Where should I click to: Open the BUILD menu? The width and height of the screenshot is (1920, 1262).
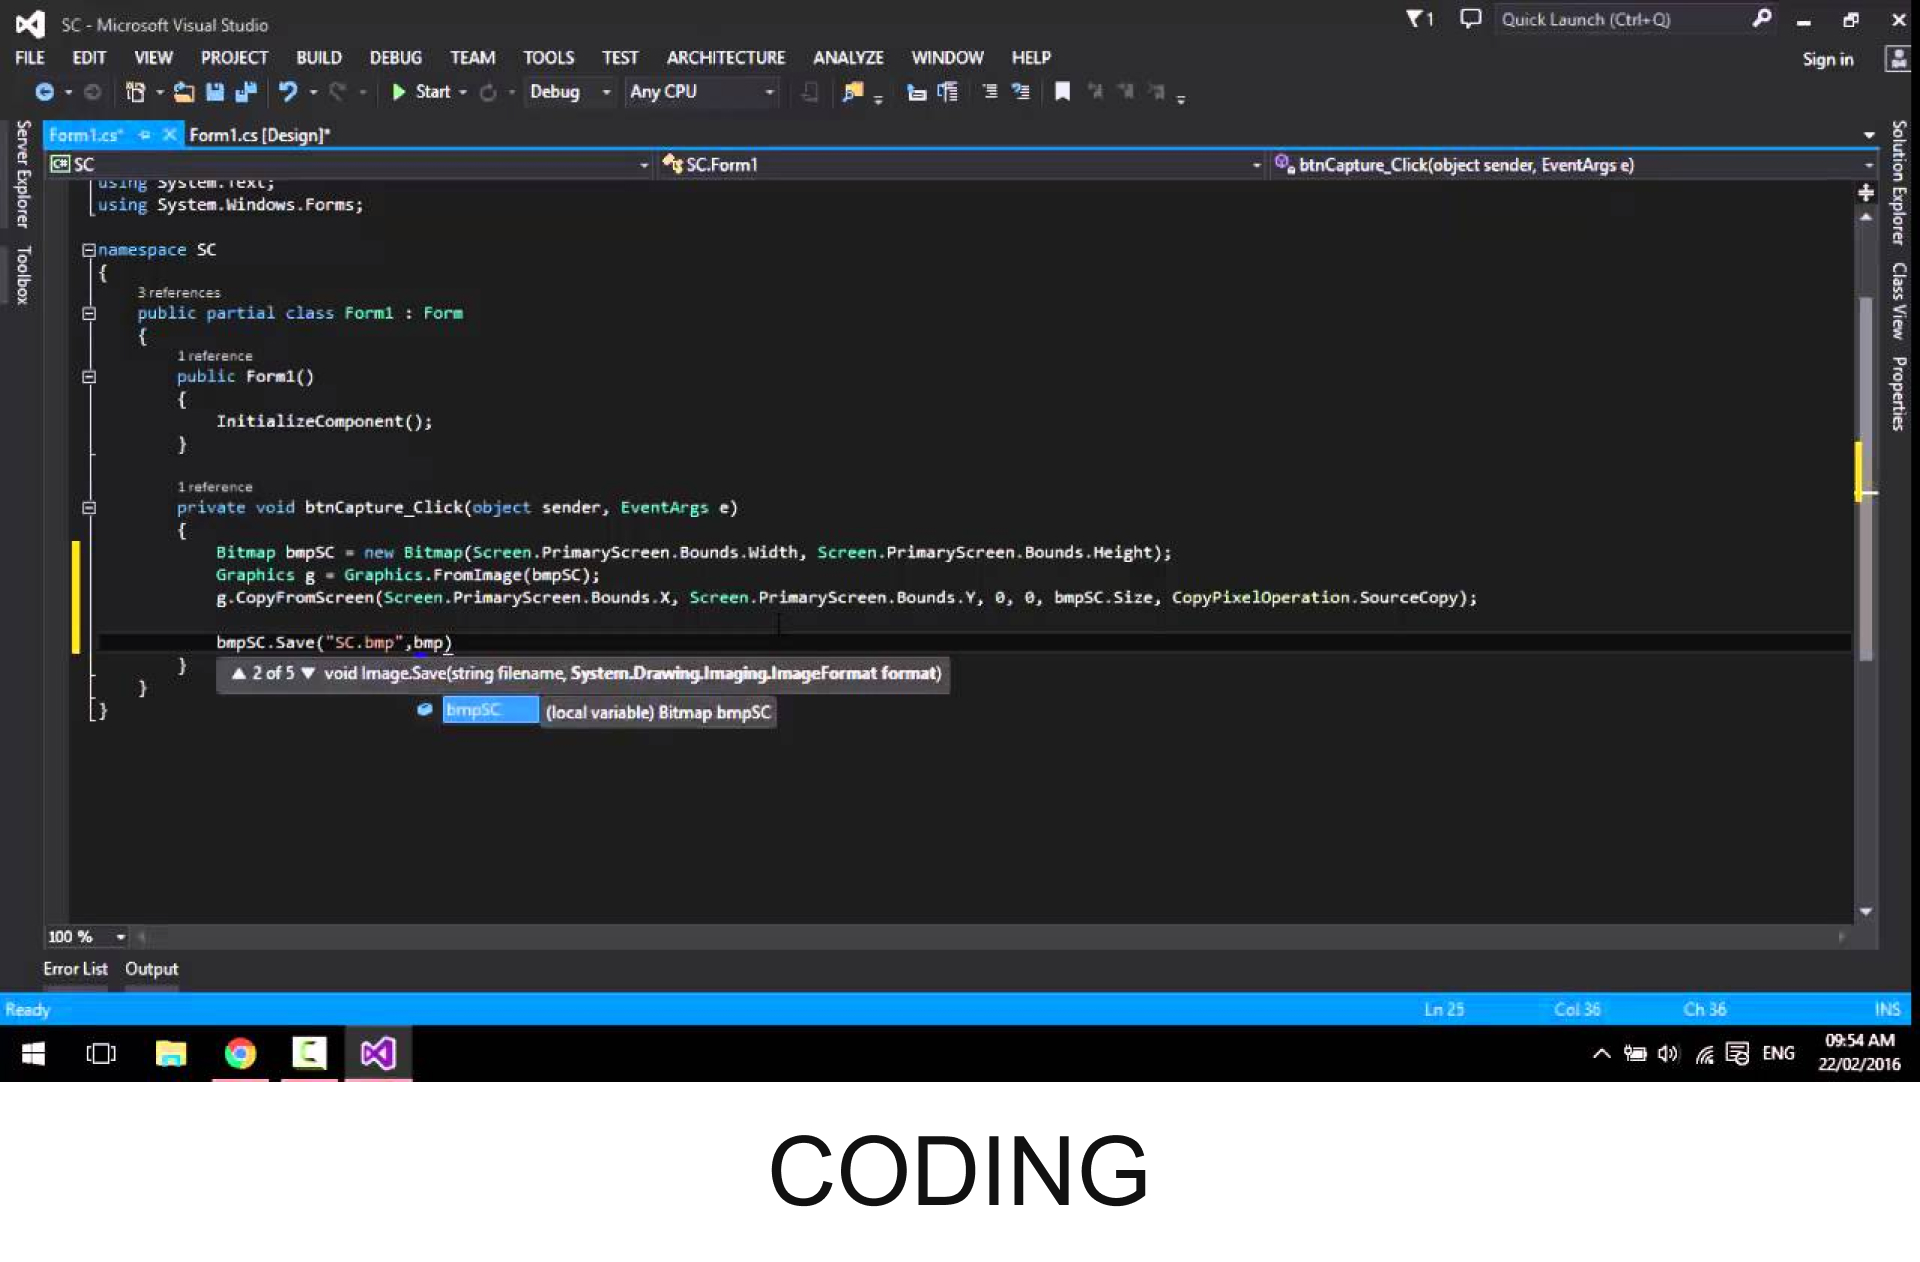(x=318, y=58)
